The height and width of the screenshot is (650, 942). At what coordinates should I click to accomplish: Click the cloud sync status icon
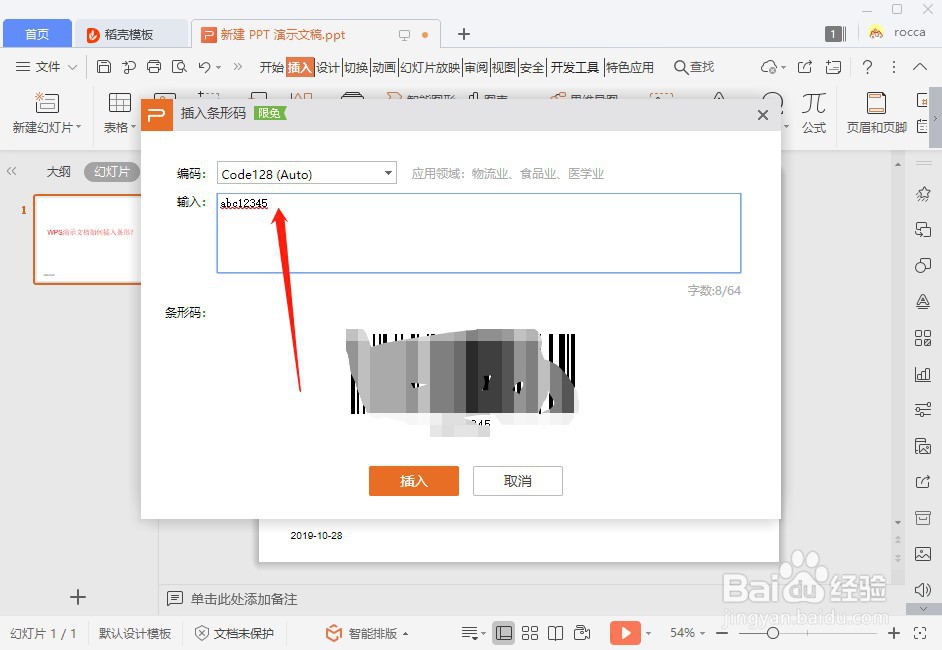click(768, 67)
